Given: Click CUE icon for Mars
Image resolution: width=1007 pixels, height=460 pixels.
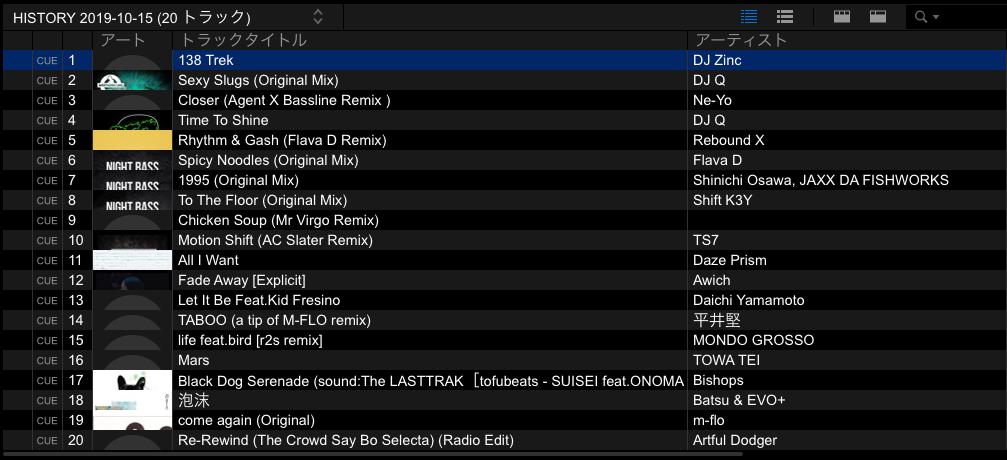Looking at the screenshot, I should pos(47,360).
